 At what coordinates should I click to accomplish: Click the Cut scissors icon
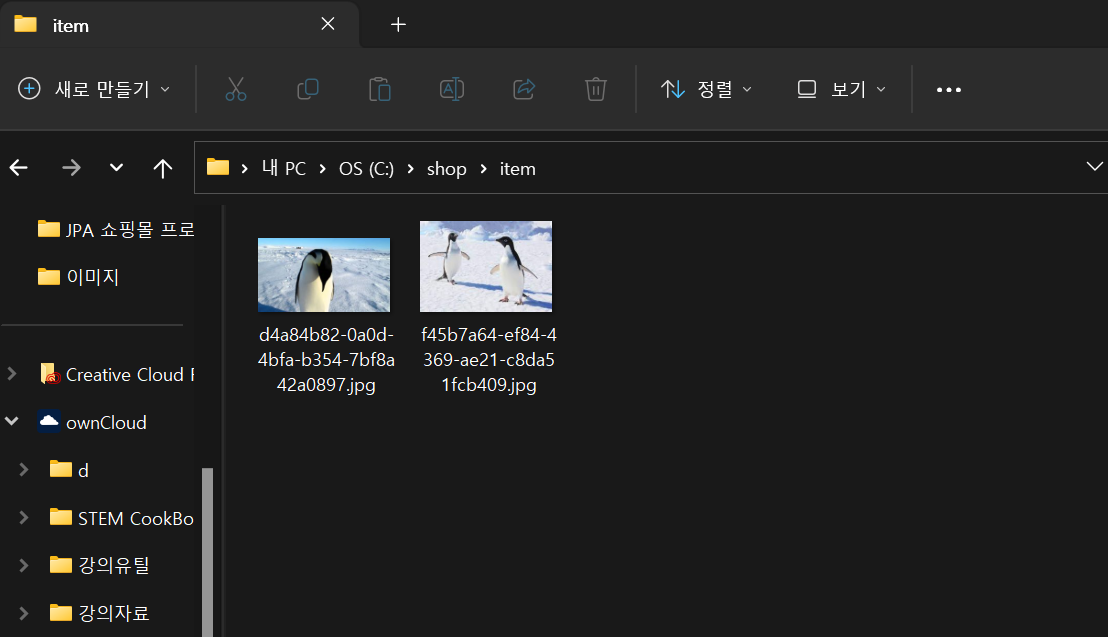point(236,89)
